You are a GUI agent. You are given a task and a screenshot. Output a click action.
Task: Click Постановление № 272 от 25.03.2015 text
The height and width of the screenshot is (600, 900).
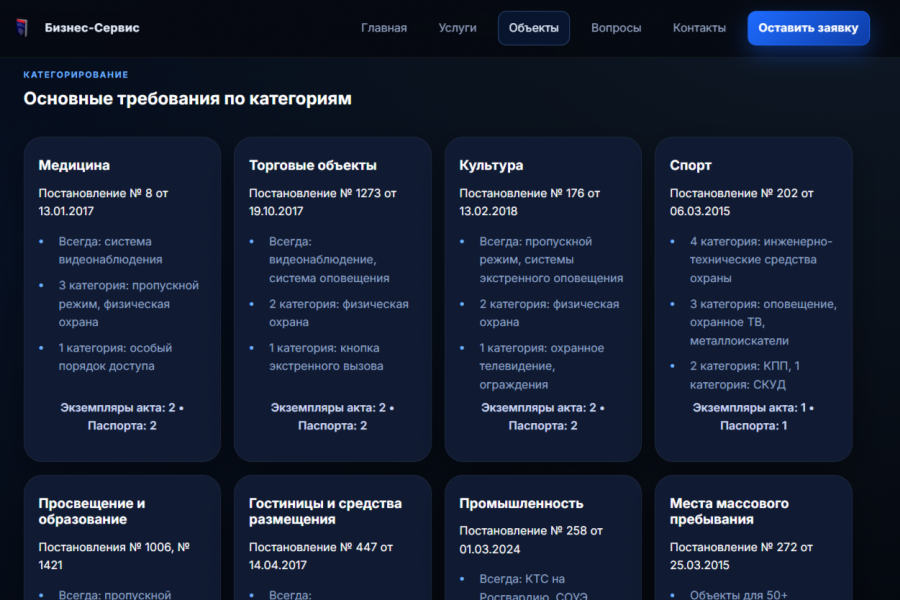coord(741,556)
